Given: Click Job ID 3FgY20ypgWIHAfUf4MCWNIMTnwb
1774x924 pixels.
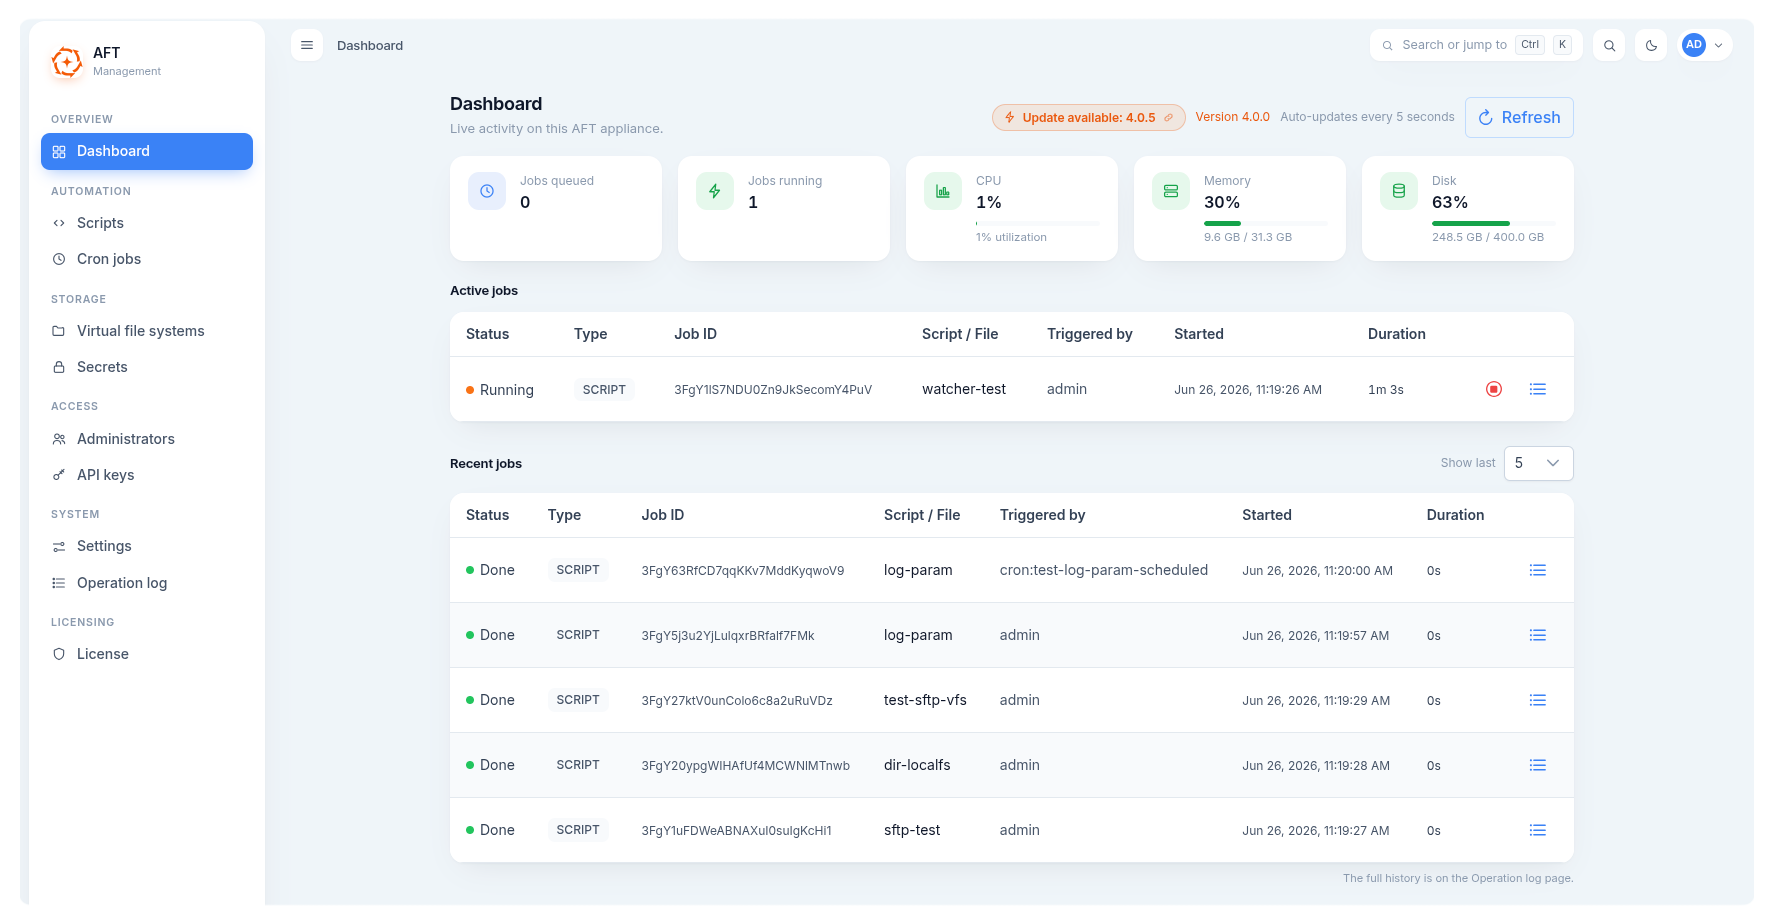Looking at the screenshot, I should point(746,766).
